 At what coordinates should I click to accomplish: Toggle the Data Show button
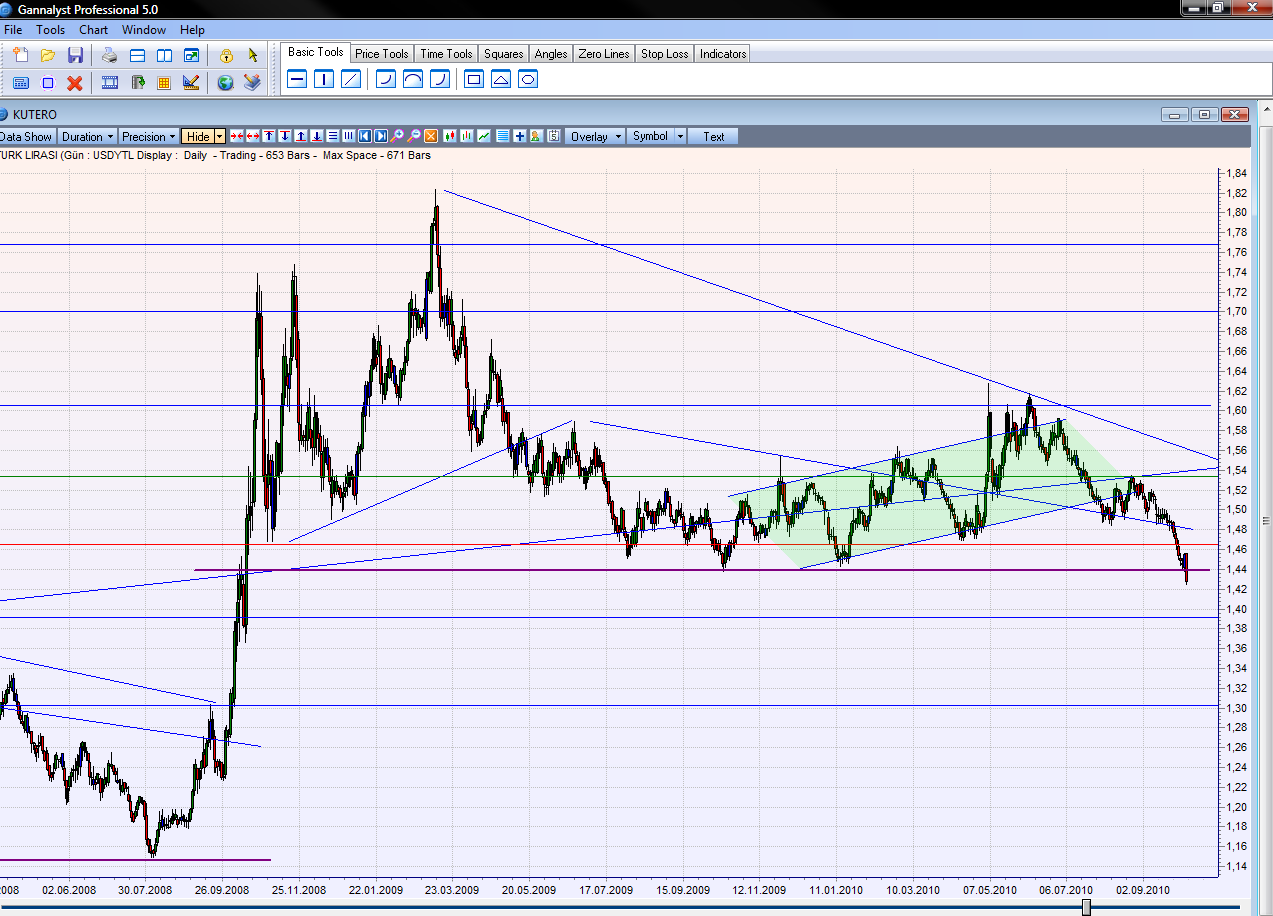point(26,136)
